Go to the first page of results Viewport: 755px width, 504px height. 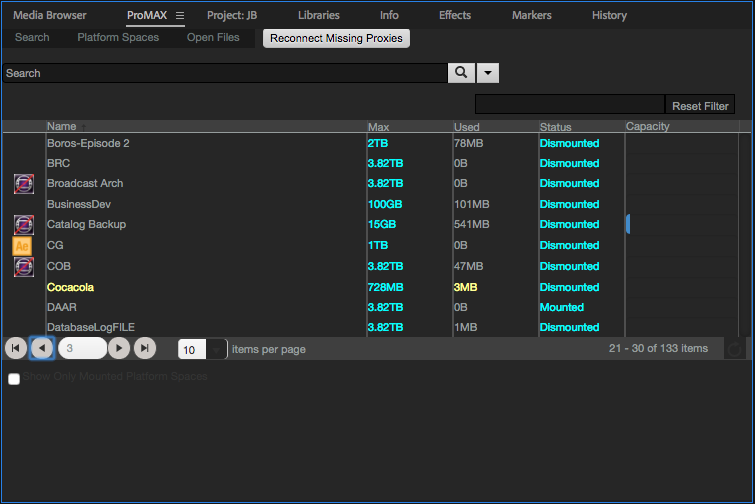point(16,348)
